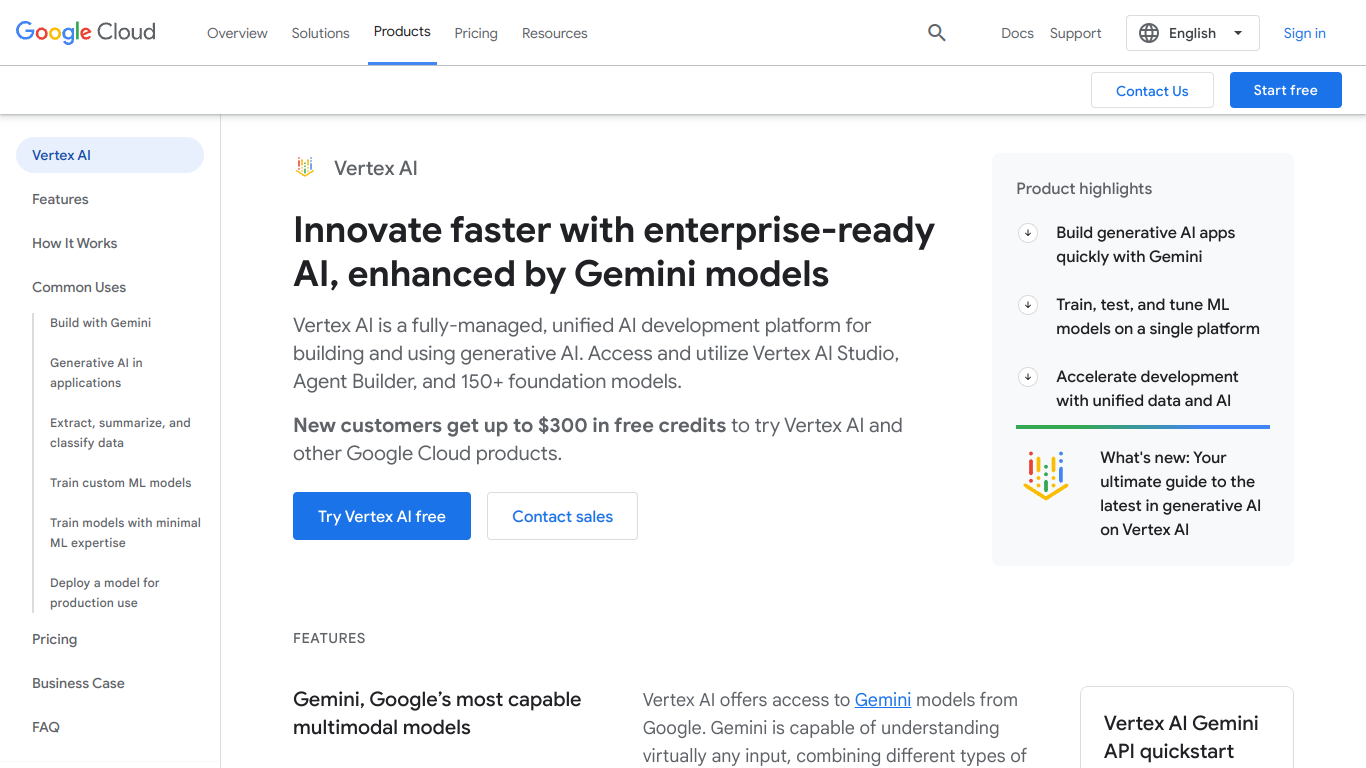Click the arrow icon beside Accelerate development
The width and height of the screenshot is (1366, 768).
(x=1027, y=377)
